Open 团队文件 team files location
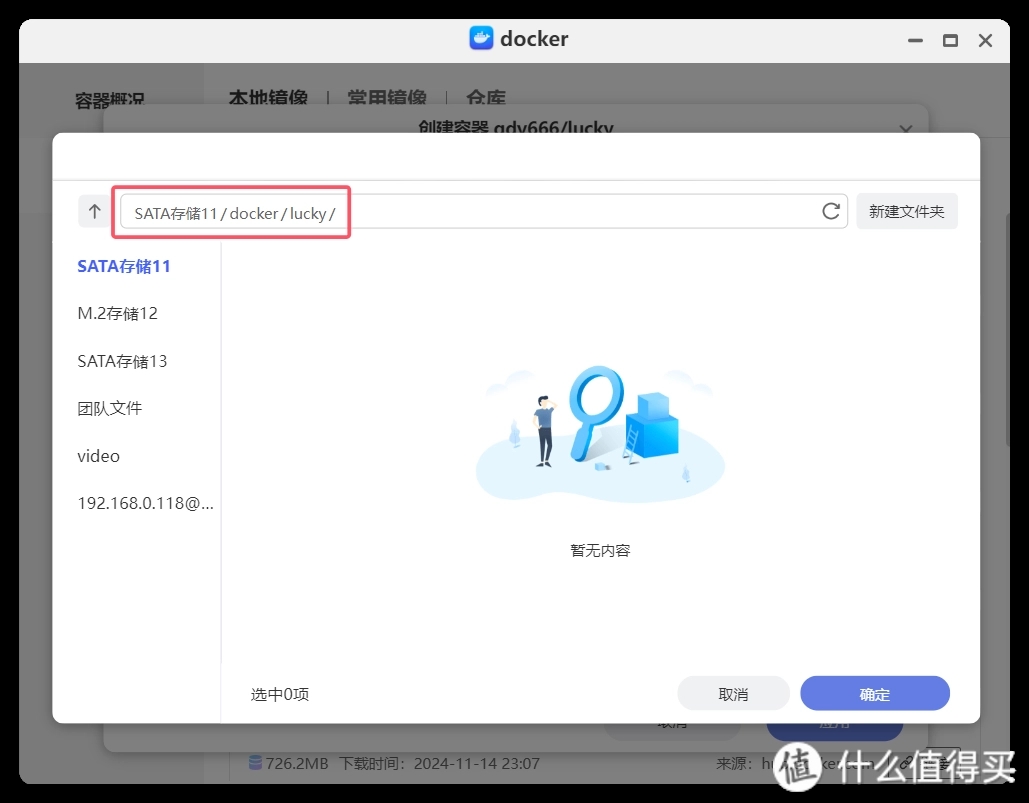 pos(110,409)
